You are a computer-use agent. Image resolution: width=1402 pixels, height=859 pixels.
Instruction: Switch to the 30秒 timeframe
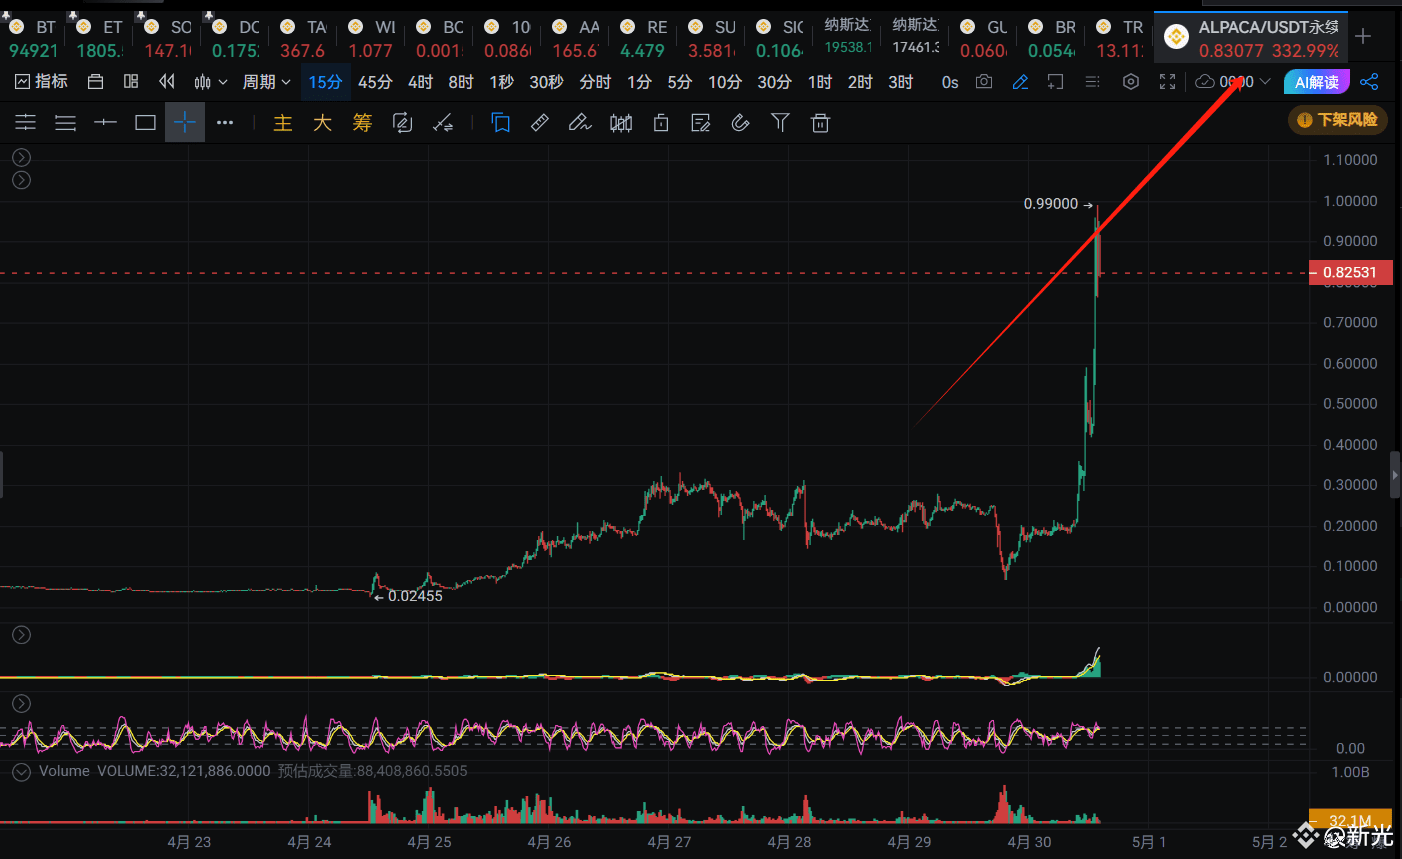pos(546,82)
